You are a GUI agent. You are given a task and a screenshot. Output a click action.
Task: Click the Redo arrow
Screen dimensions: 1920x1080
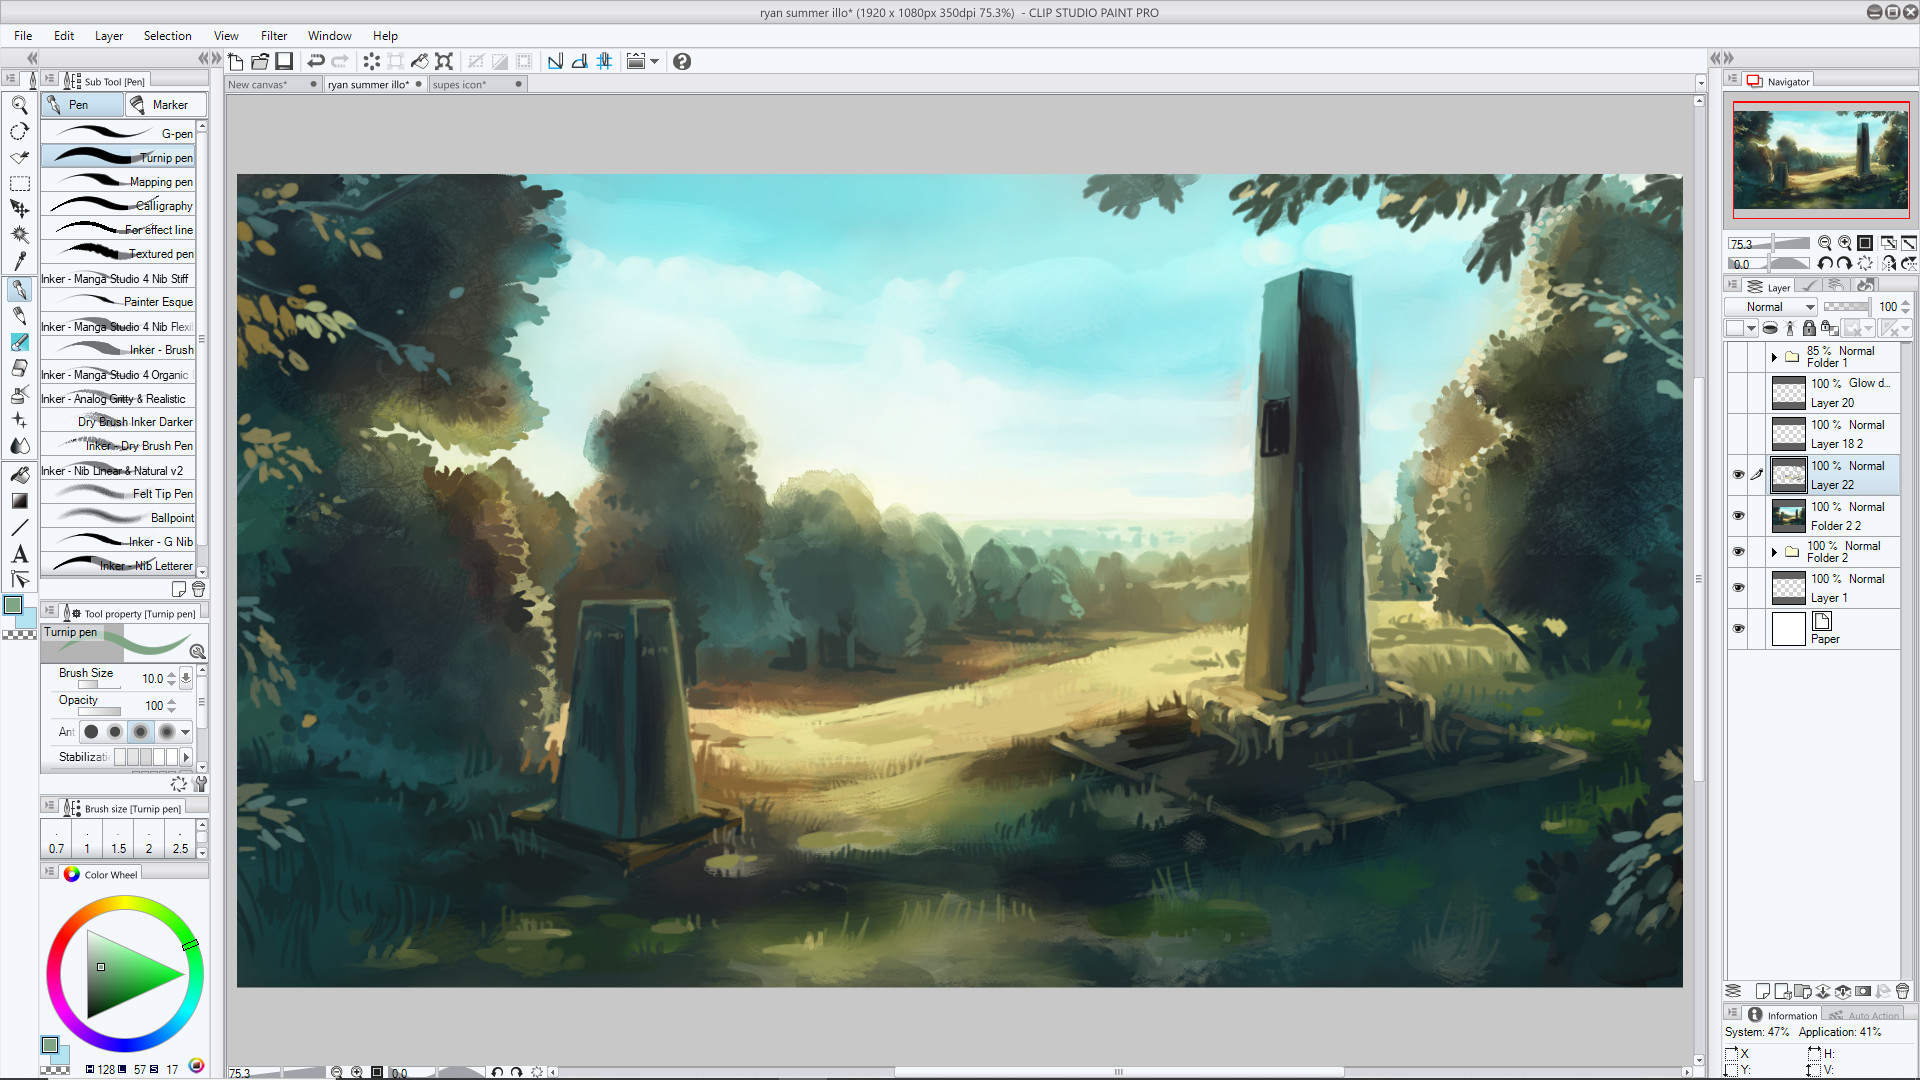[340, 62]
